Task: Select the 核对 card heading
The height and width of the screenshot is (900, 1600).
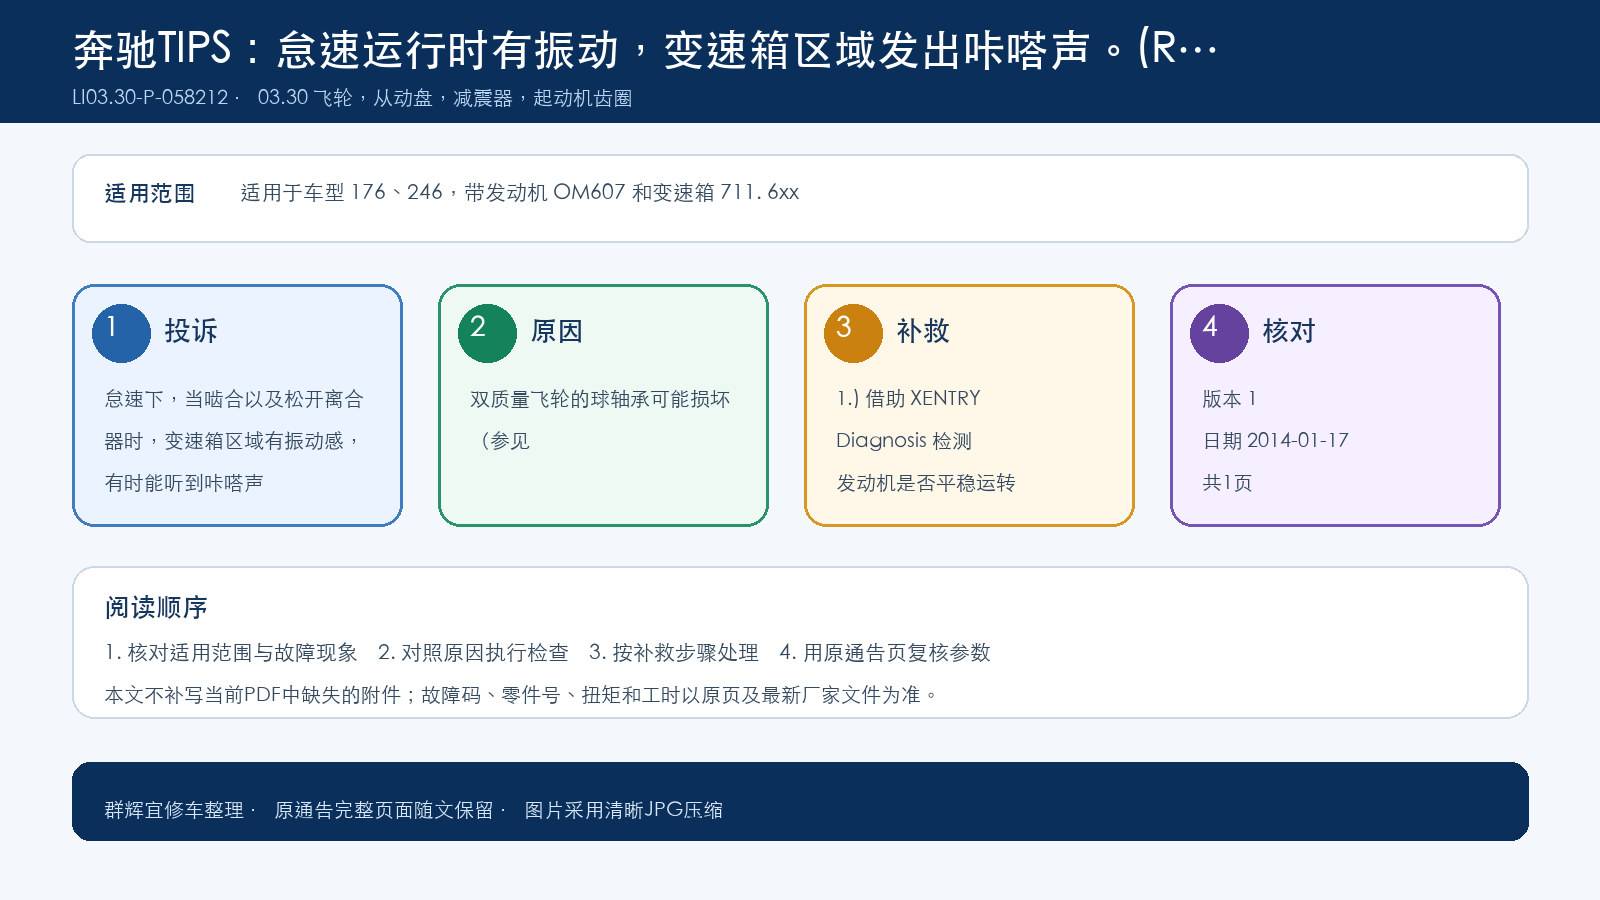Action: tap(1289, 331)
